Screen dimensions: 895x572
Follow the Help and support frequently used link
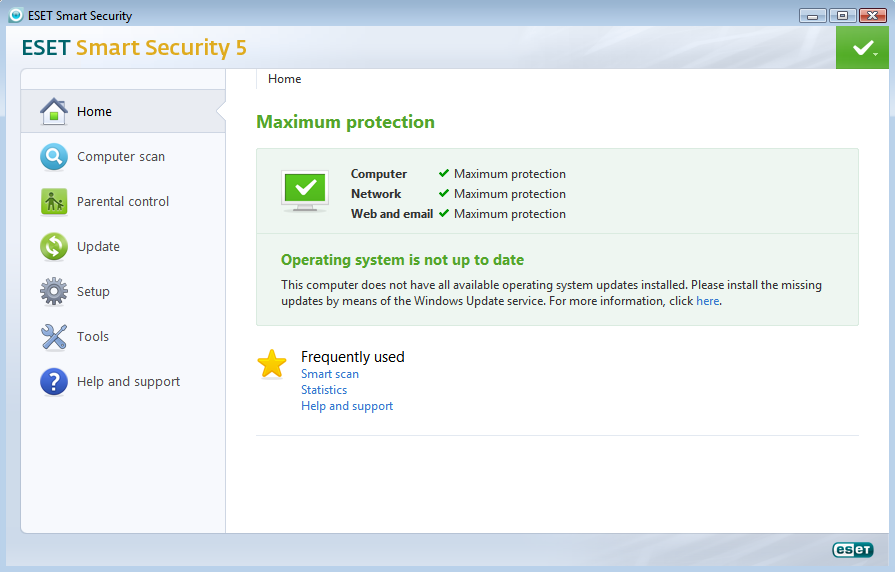347,406
